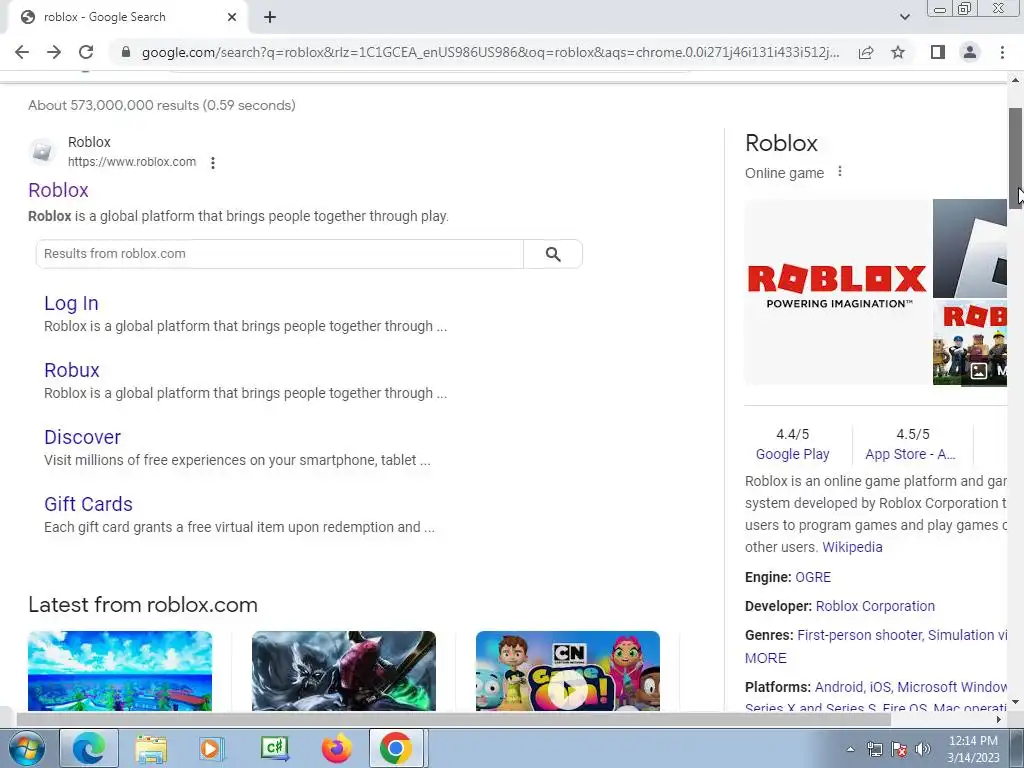Screen dimensions: 1024x768
Task: Go forward using the browser forward arrow
Action: [x=54, y=52]
